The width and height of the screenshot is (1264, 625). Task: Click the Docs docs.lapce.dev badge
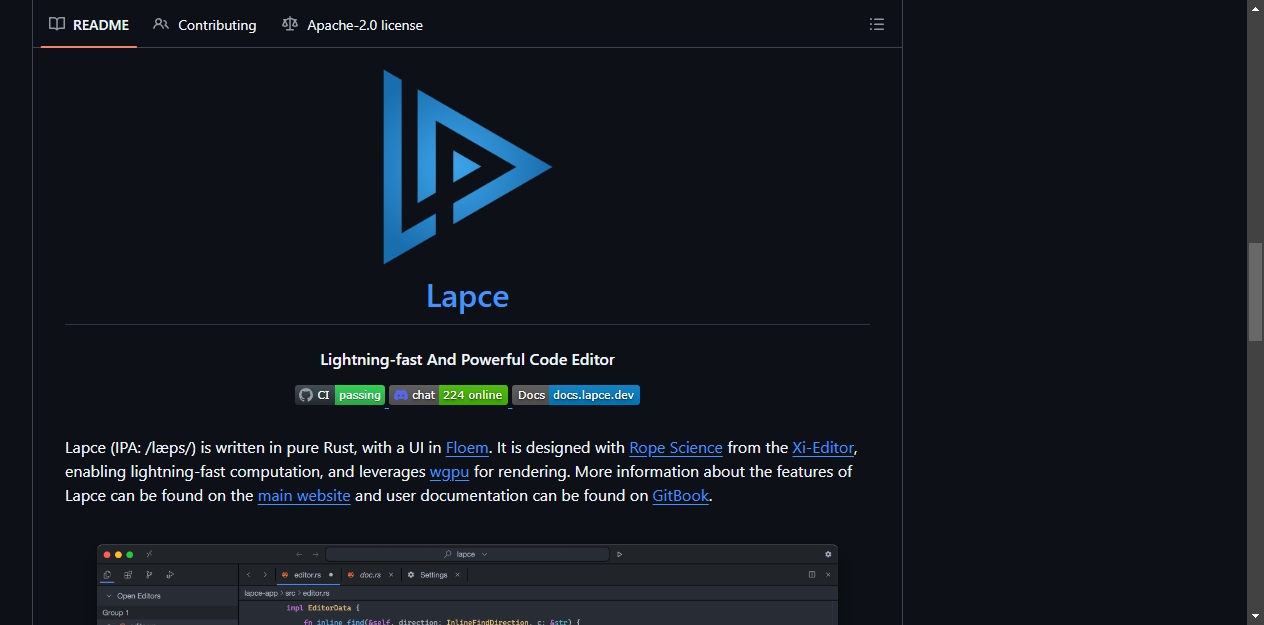576,395
